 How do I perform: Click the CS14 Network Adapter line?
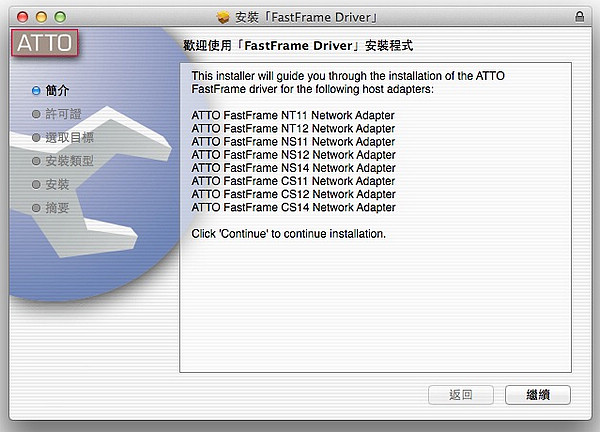click(x=293, y=207)
